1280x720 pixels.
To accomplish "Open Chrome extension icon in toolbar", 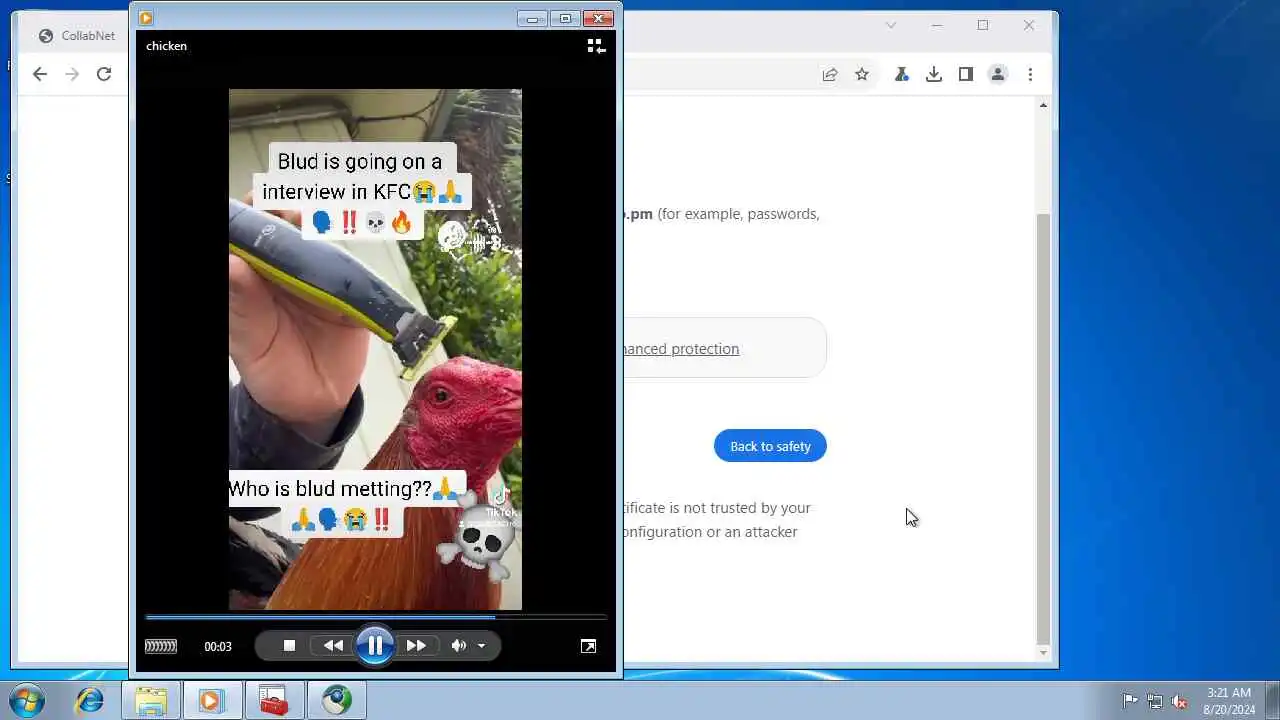I will (902, 74).
